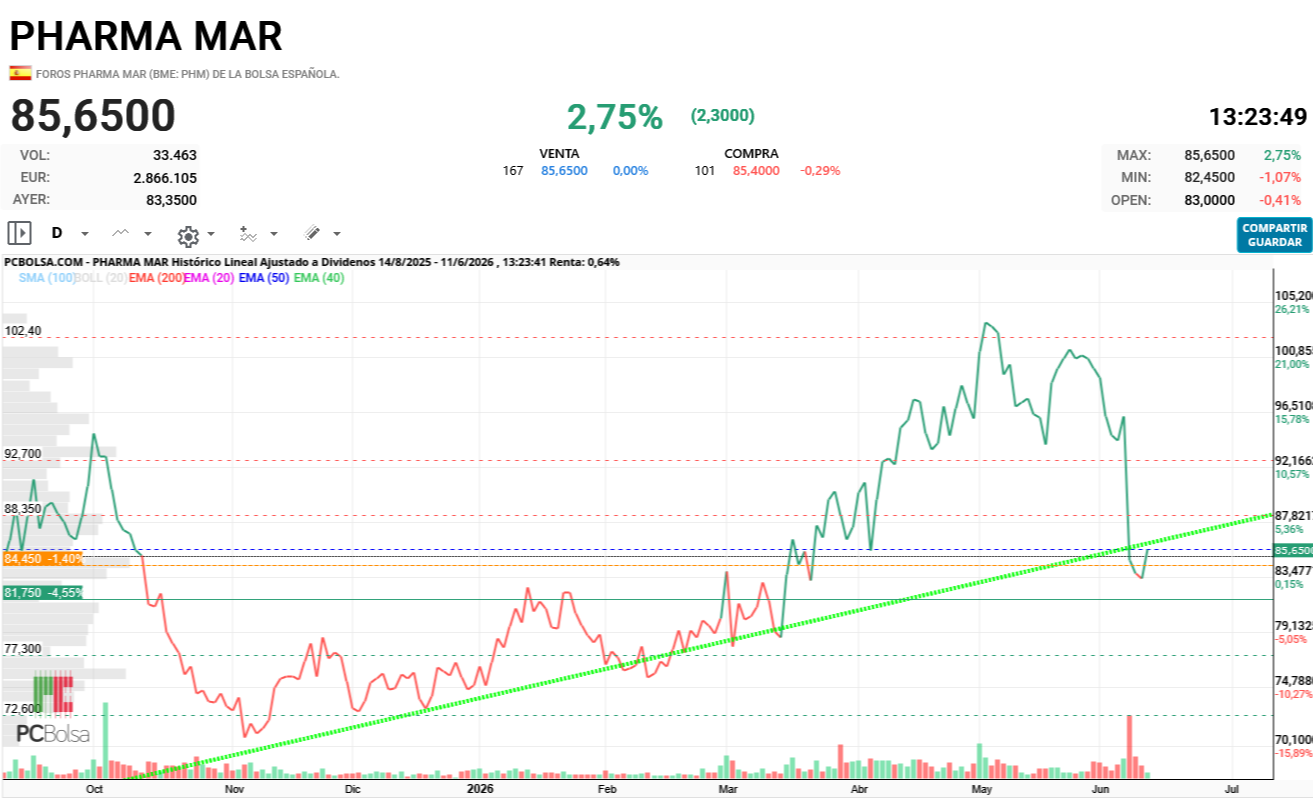
Task: Click the 13:23:49 time display
Action: 1258,117
